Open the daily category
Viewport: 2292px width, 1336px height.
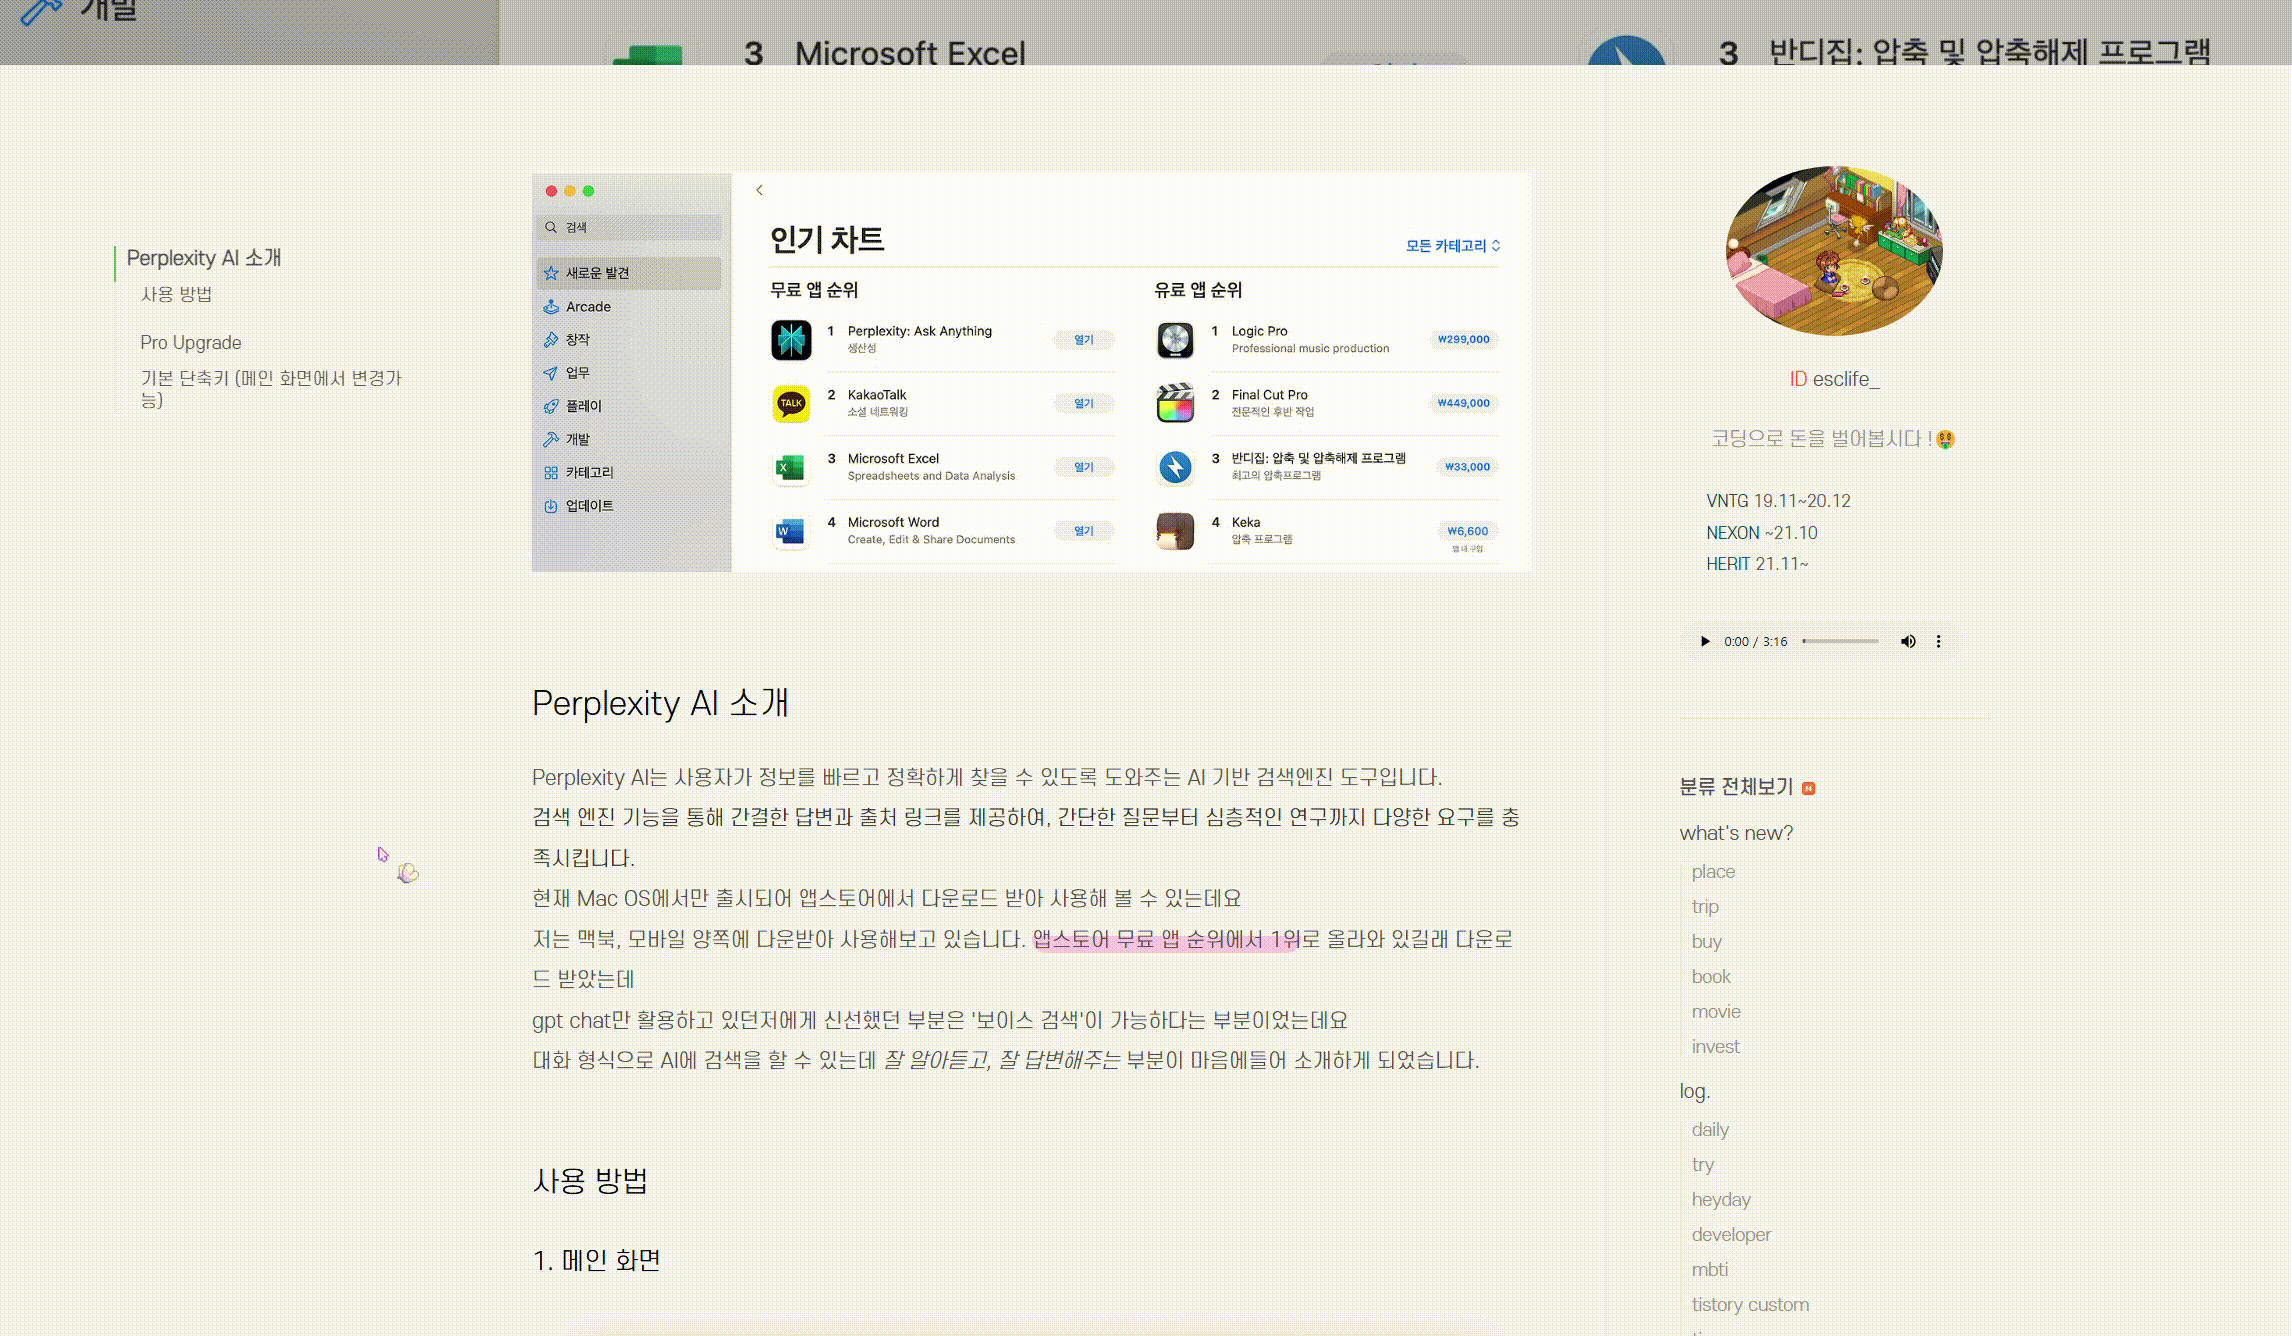[x=1710, y=1130]
